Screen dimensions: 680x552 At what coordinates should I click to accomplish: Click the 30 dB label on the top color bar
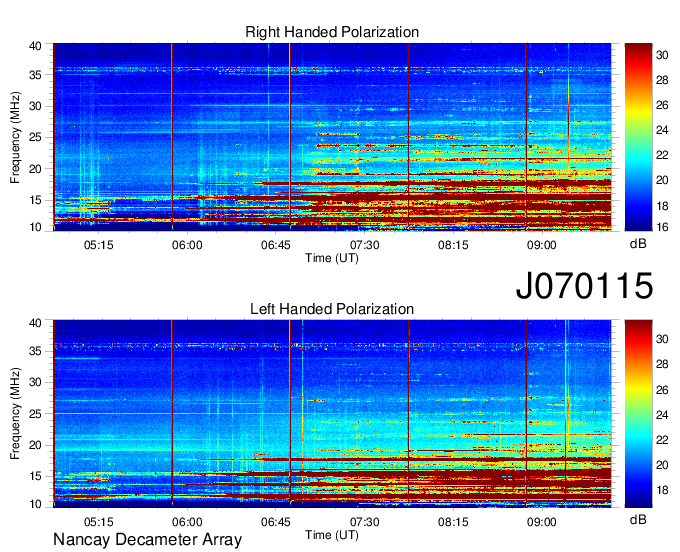click(x=662, y=55)
